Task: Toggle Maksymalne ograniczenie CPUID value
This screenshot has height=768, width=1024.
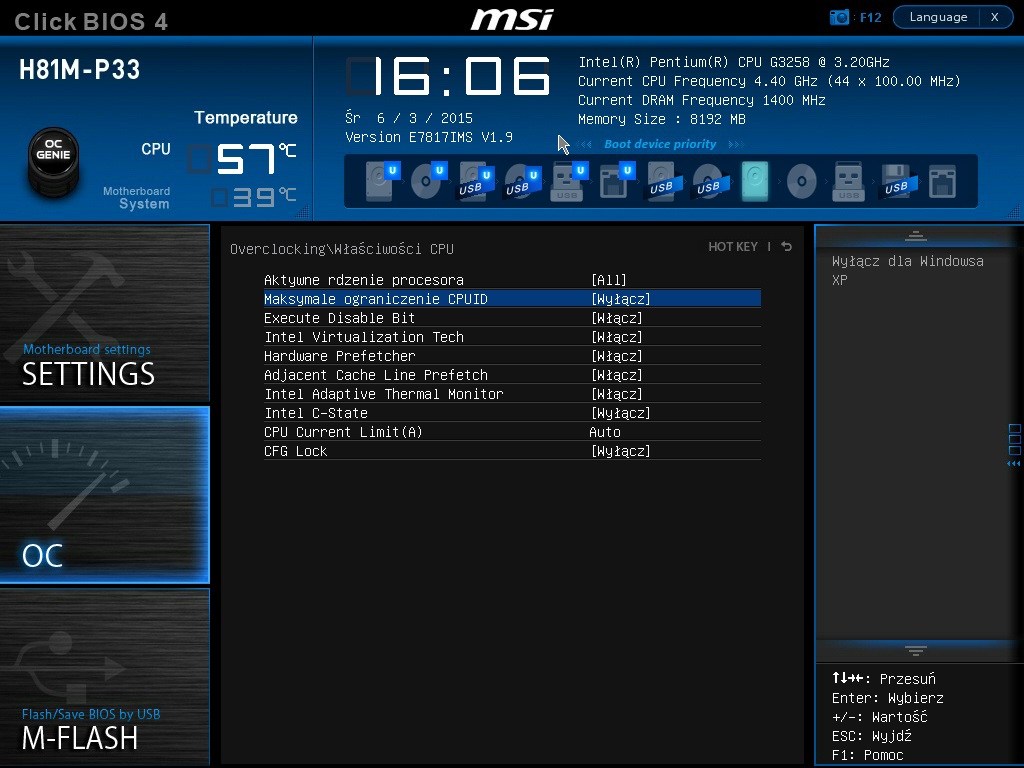Action: (620, 299)
